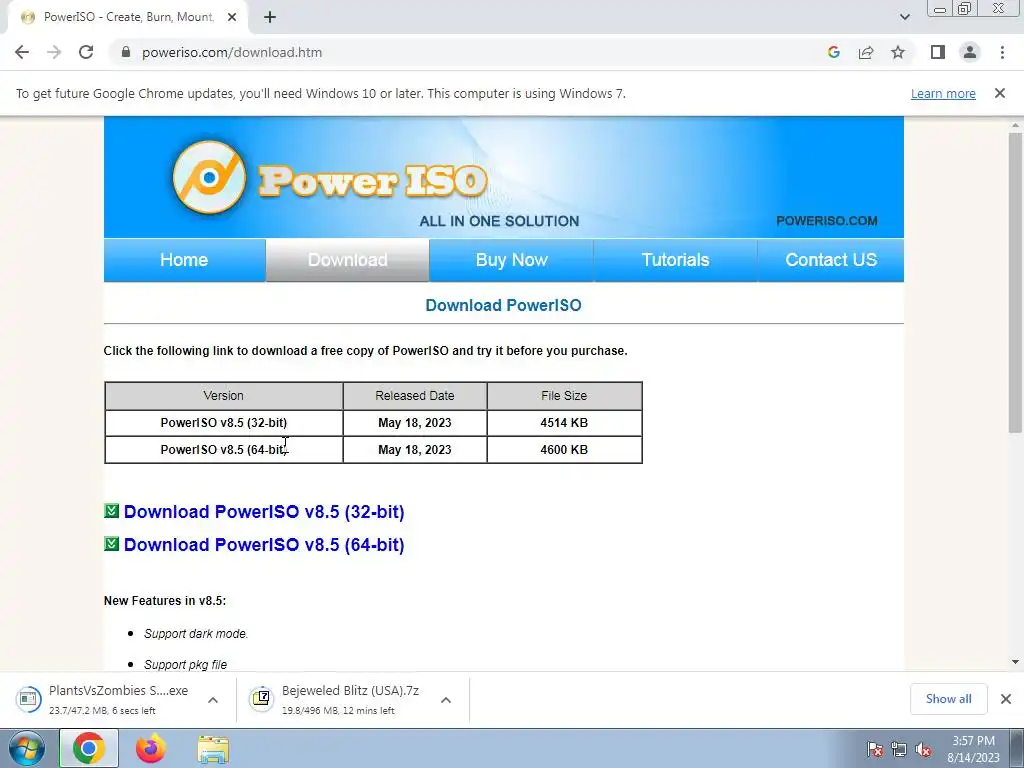
Task: Open Chrome's three-dot menu
Action: pos(1002,52)
